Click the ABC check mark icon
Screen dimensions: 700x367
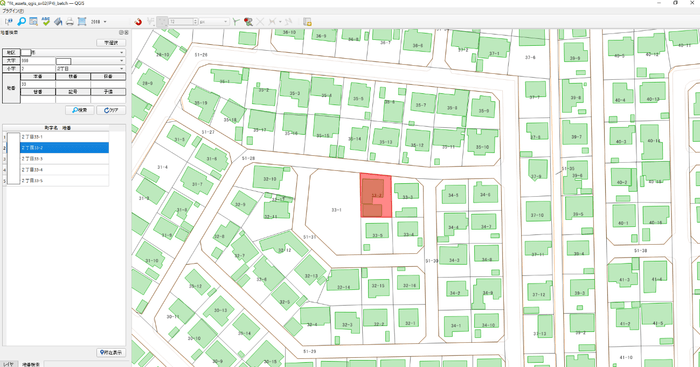(46, 21)
